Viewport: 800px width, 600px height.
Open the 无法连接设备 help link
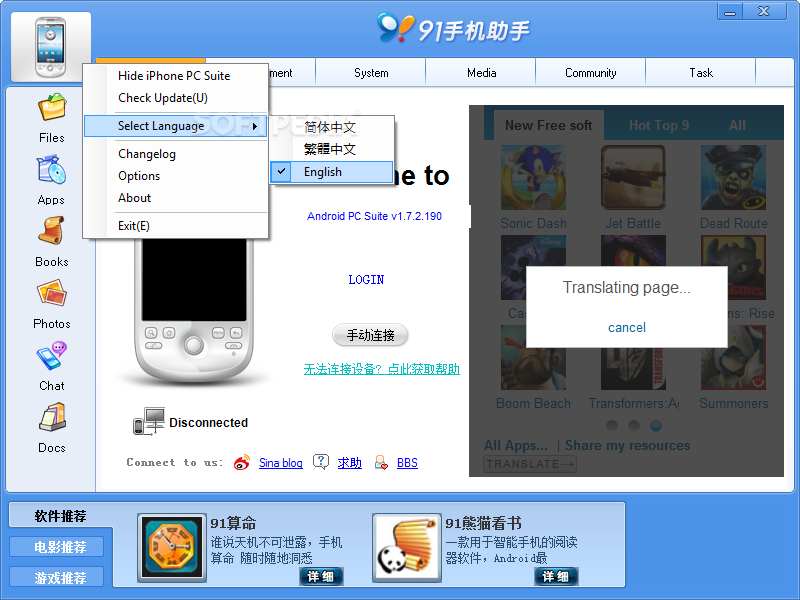[x=382, y=369]
